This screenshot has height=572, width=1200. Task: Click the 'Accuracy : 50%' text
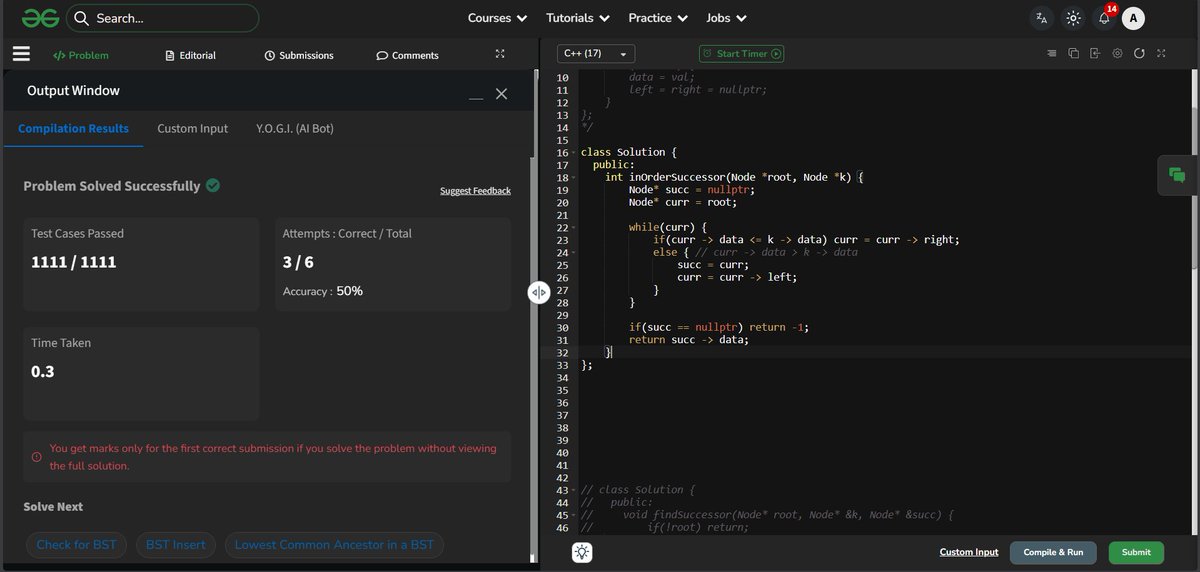(x=323, y=291)
